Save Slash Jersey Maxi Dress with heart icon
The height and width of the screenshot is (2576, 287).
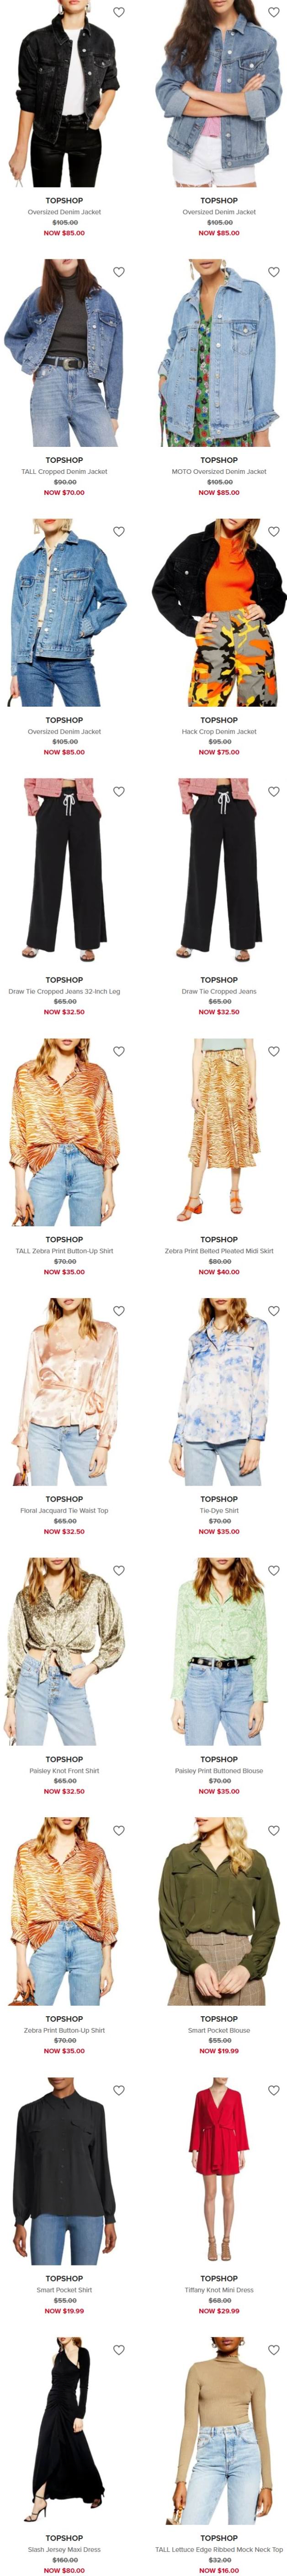click(118, 2350)
